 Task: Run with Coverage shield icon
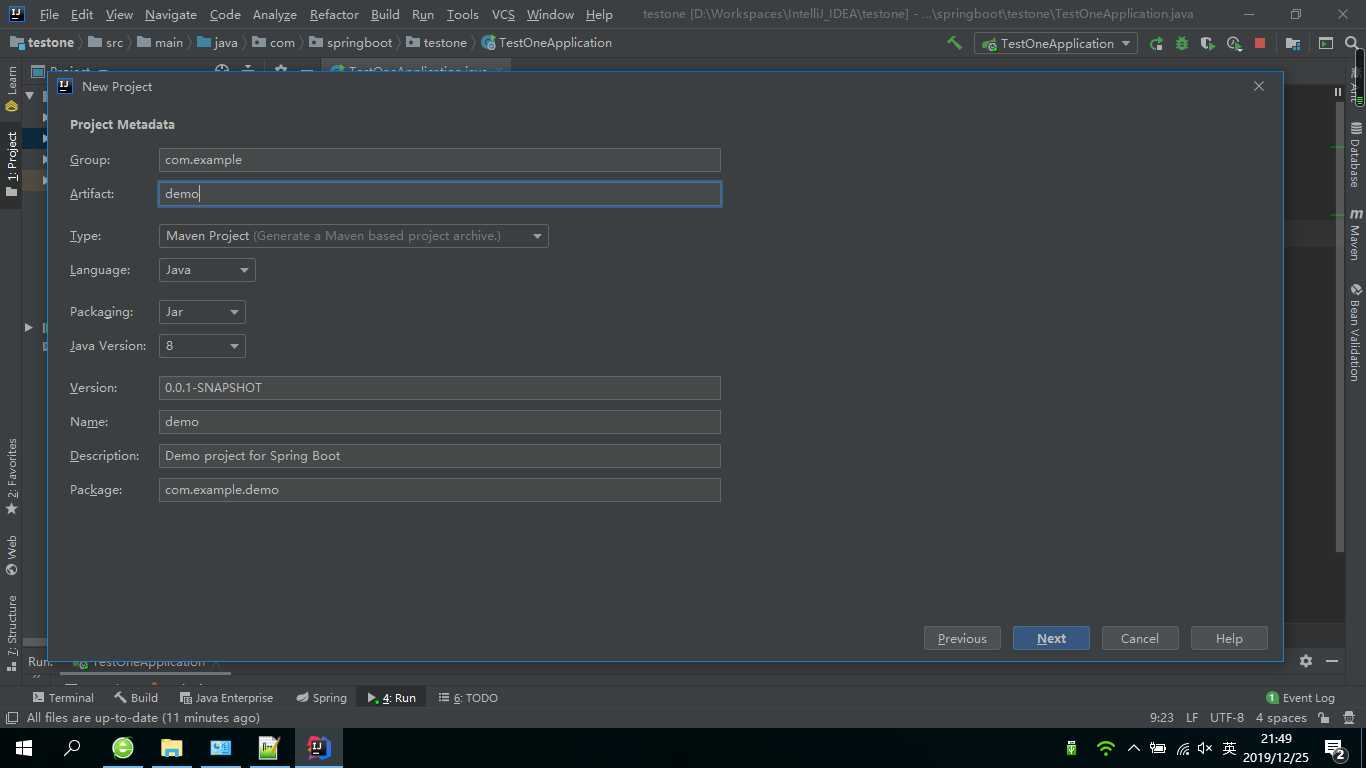[1208, 43]
